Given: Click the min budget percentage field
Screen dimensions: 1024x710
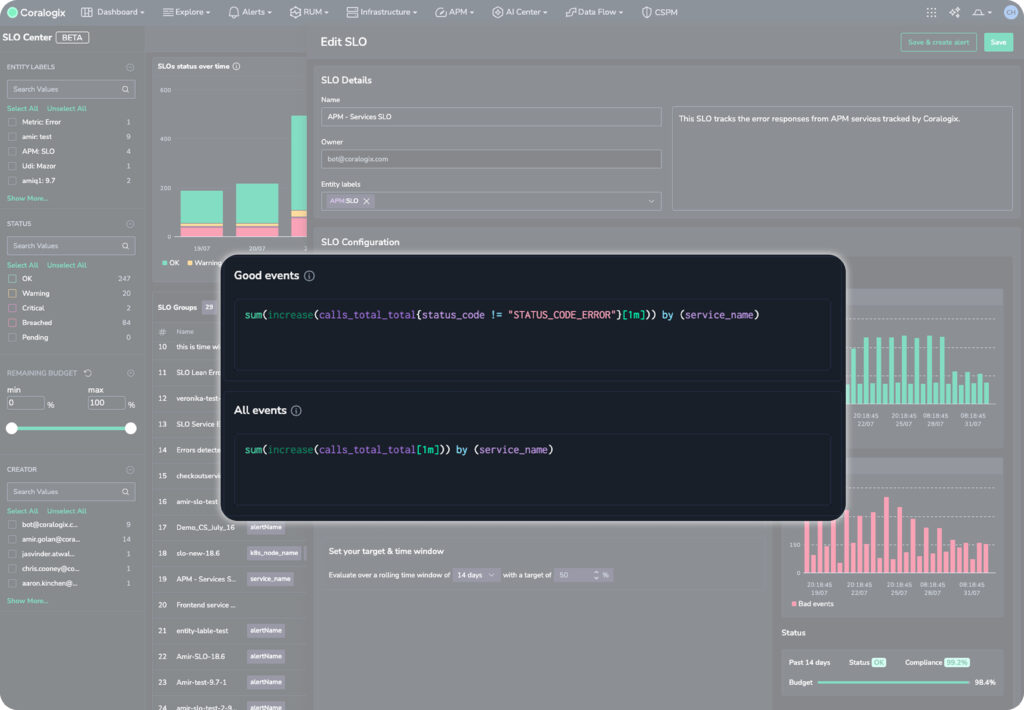Looking at the screenshot, I should [x=25, y=403].
